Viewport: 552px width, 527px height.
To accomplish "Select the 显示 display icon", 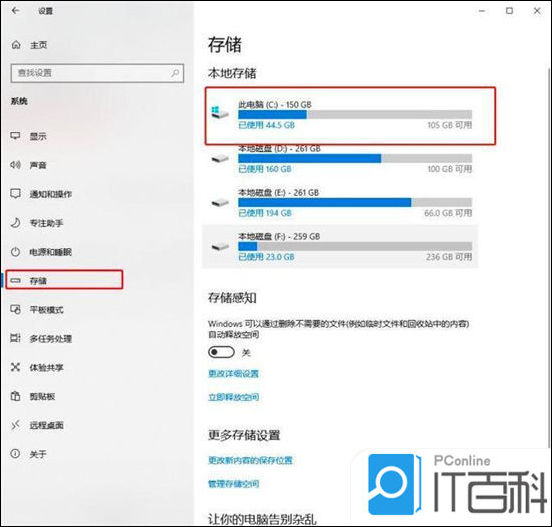I will 15,136.
